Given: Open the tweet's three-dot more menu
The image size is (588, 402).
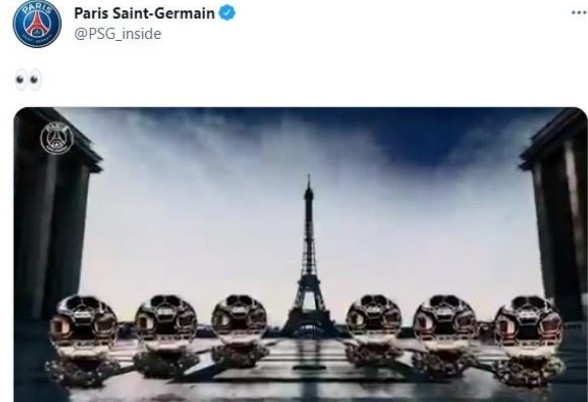Looking at the screenshot, I should (579, 13).
